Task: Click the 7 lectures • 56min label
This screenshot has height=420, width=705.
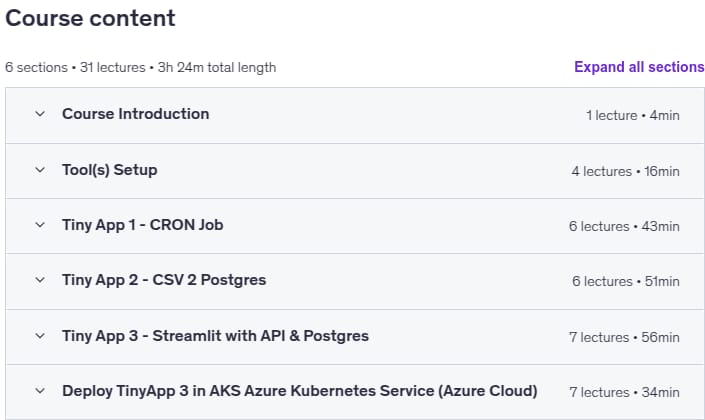Action: tap(624, 337)
